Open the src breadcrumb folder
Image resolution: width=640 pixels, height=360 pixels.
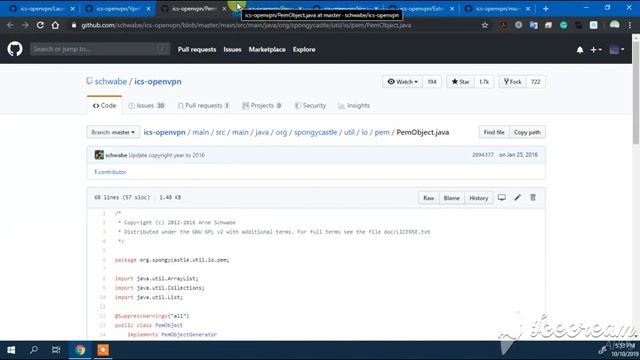[x=220, y=132]
